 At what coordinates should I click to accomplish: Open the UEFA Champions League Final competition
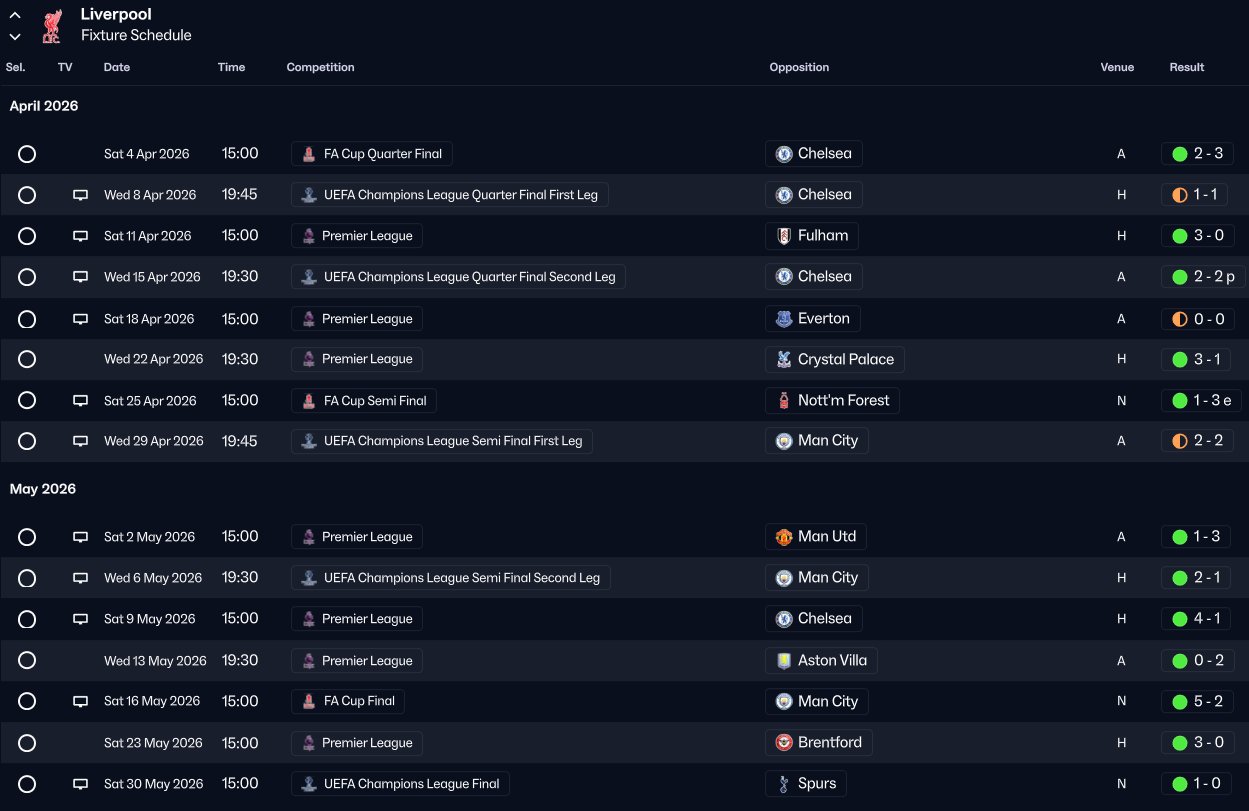pyautogui.click(x=411, y=784)
